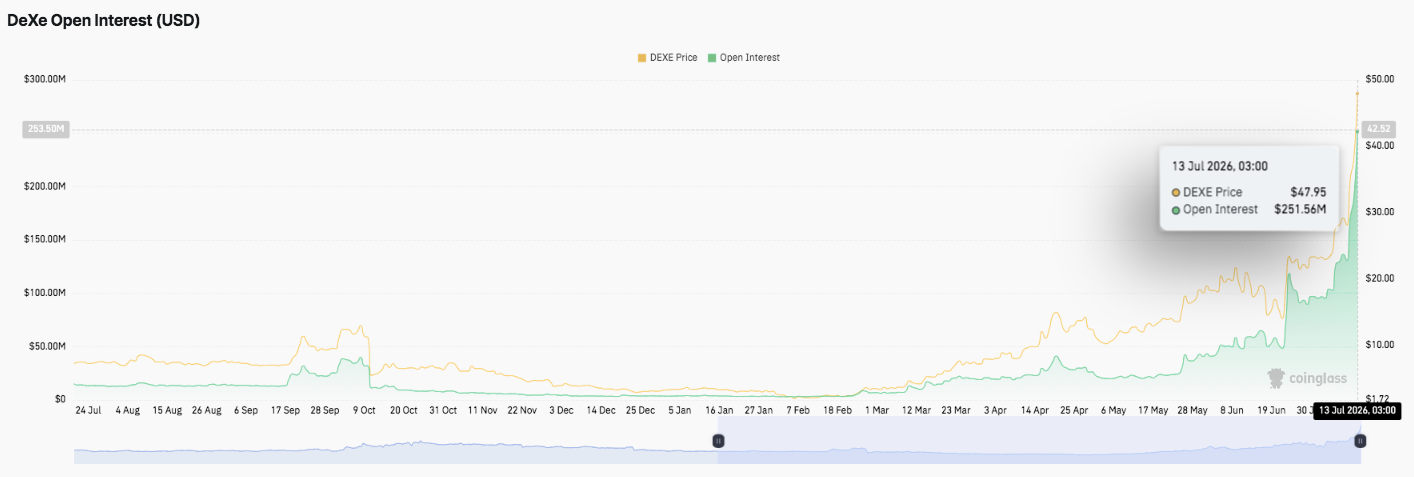Click the $300.00M y-axis label
Image resolution: width=1414 pixels, height=477 pixels.
click(x=45, y=79)
